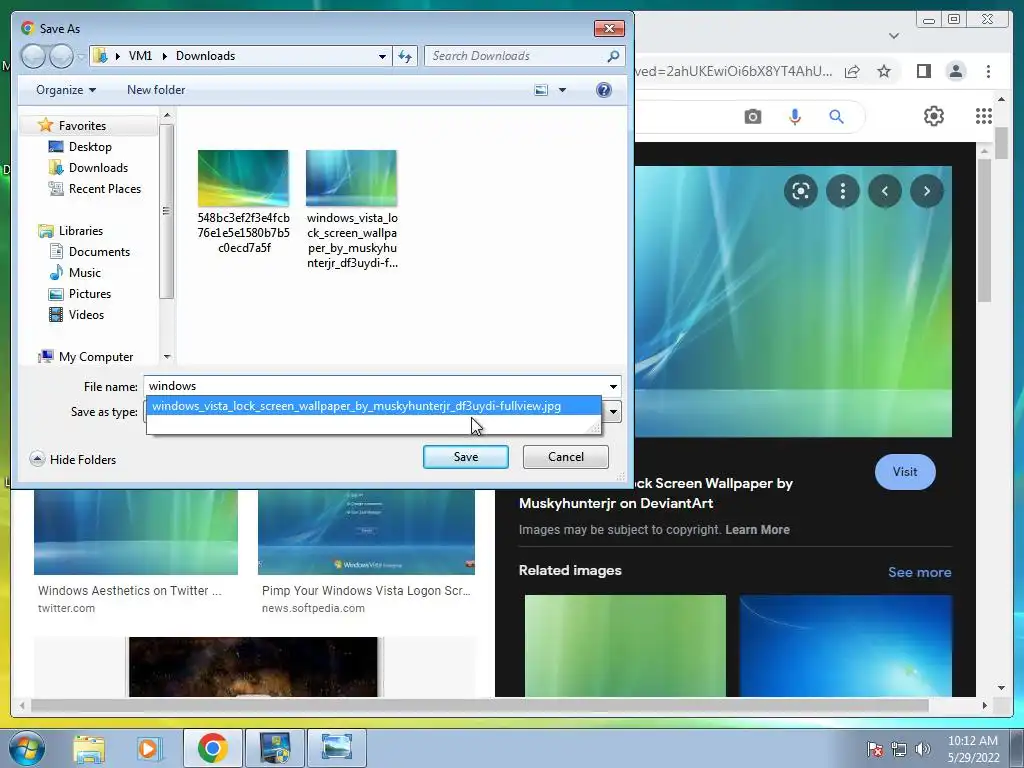Close the Save As dialog

609,28
